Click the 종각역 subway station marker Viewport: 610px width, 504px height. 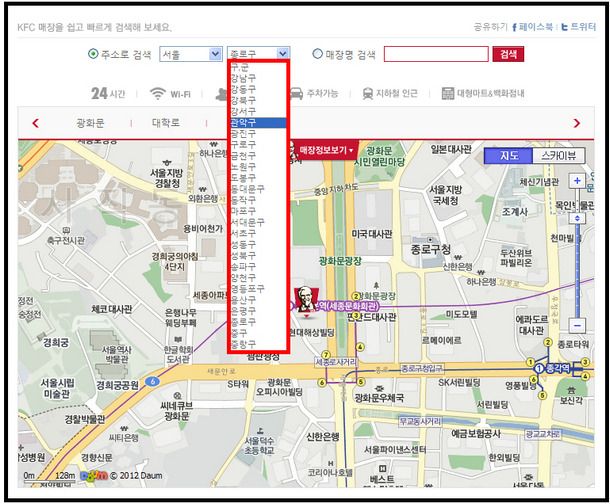pyautogui.click(x=553, y=368)
